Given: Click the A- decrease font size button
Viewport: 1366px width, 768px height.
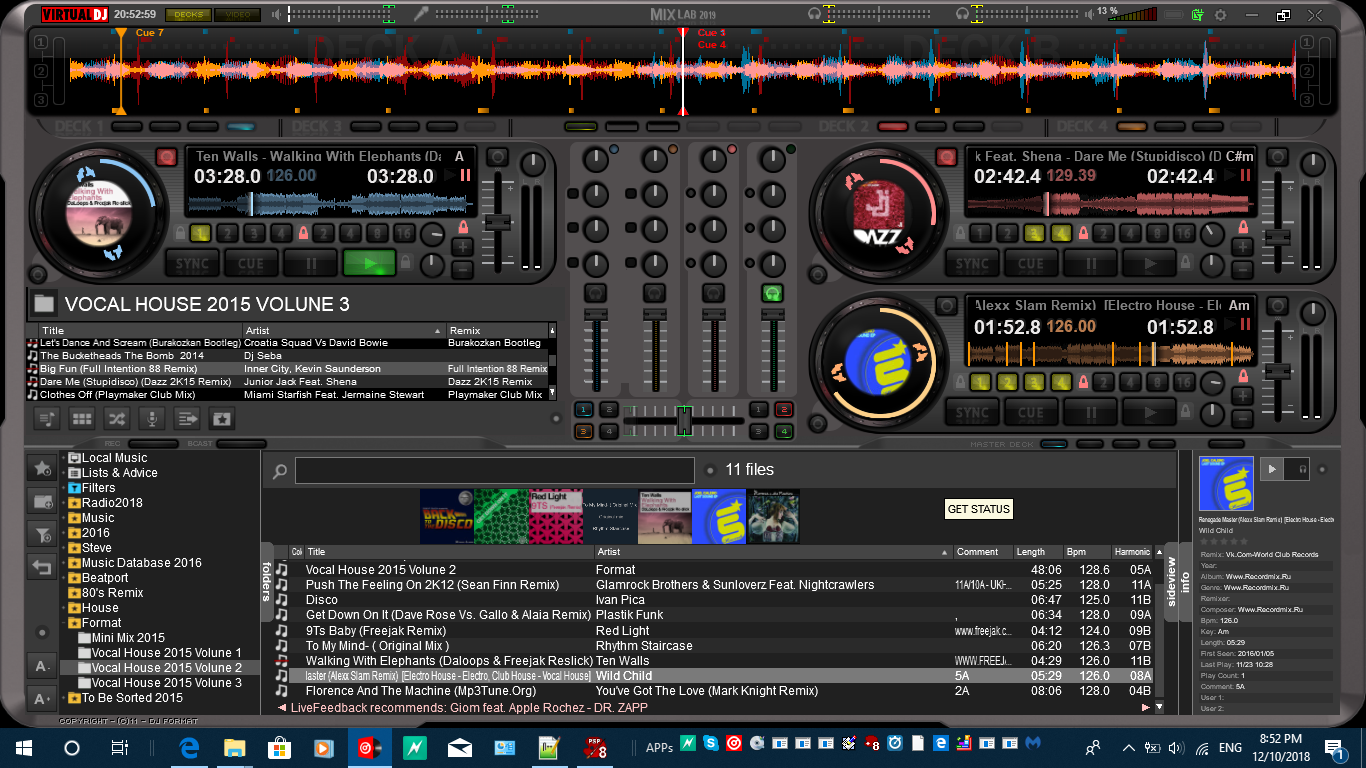Looking at the screenshot, I should tap(42, 666).
